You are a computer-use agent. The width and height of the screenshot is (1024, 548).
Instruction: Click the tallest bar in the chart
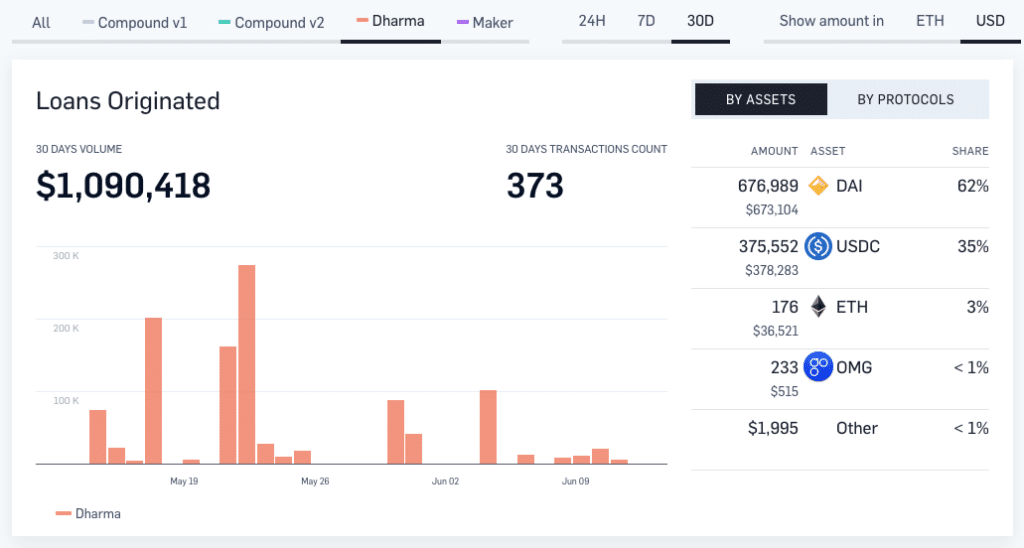pos(247,364)
